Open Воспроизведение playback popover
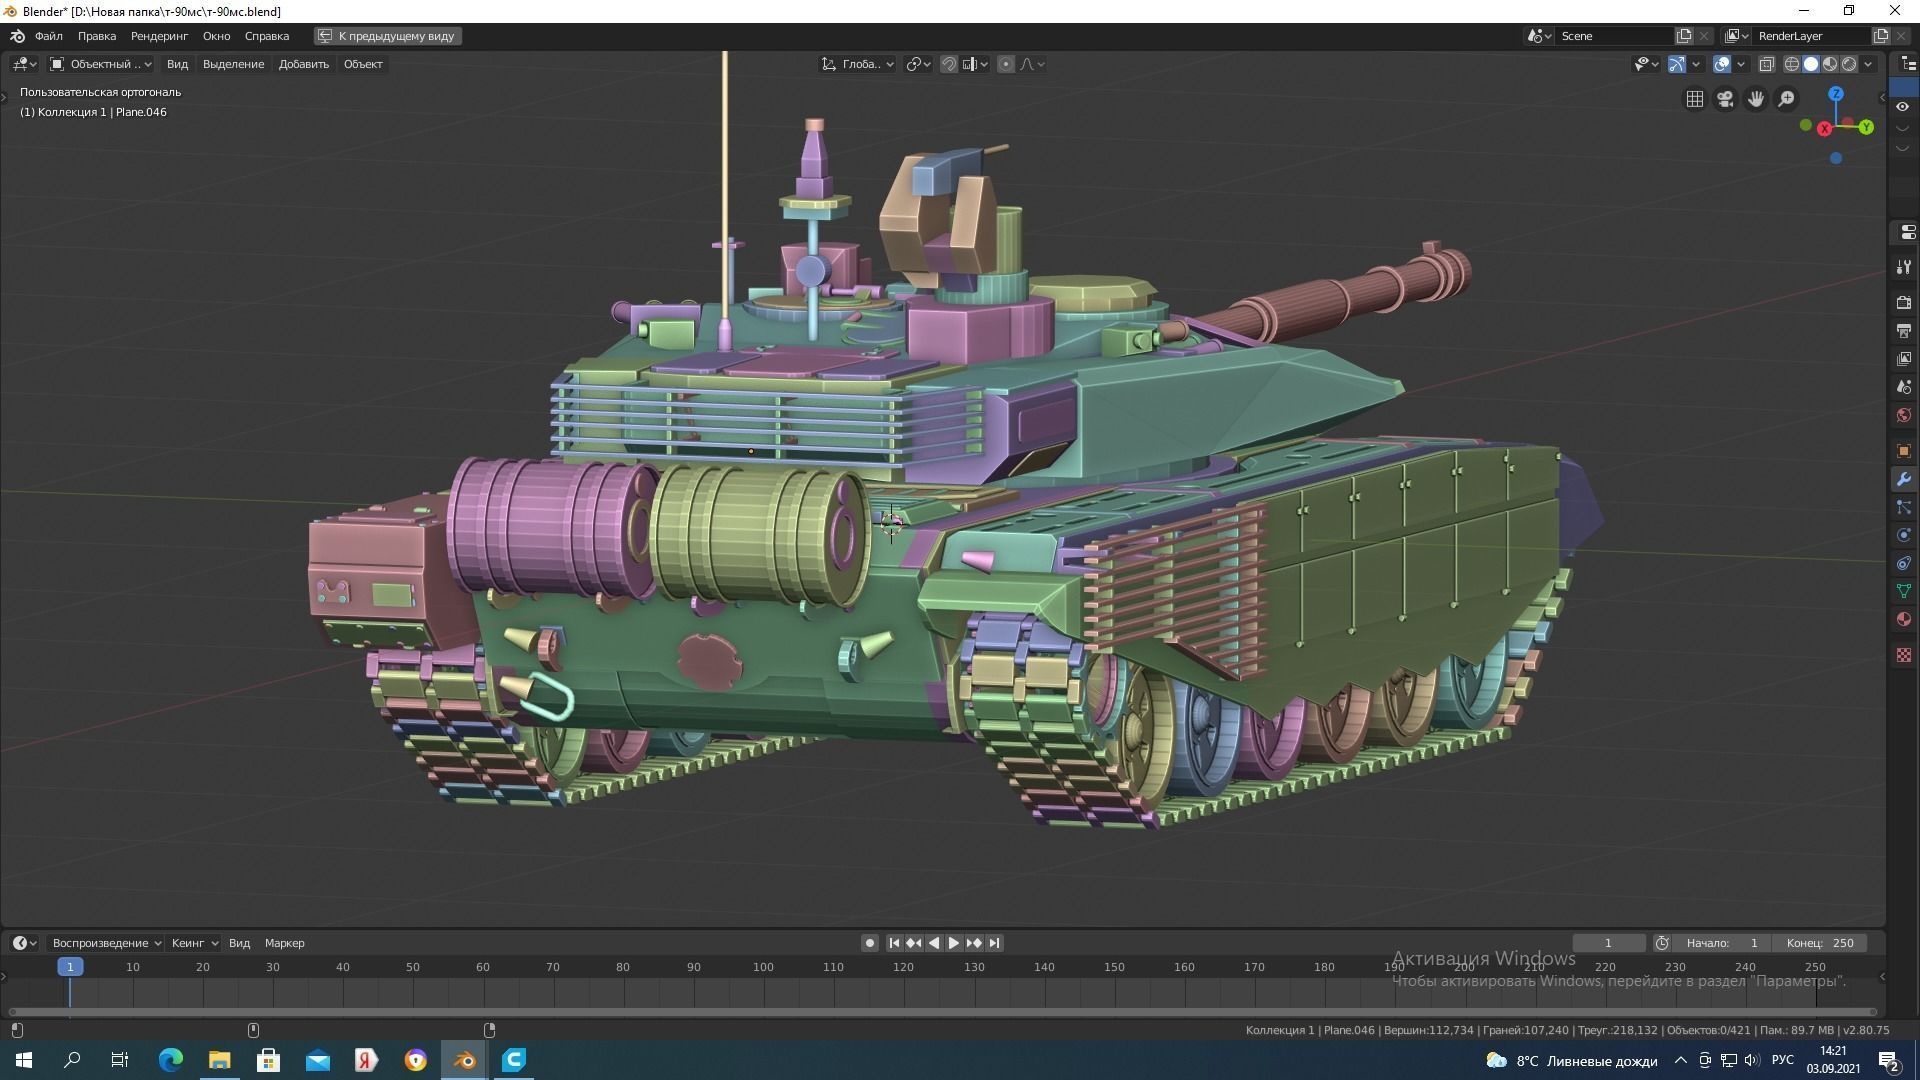This screenshot has height=1080, width=1920. pyautogui.click(x=106, y=943)
